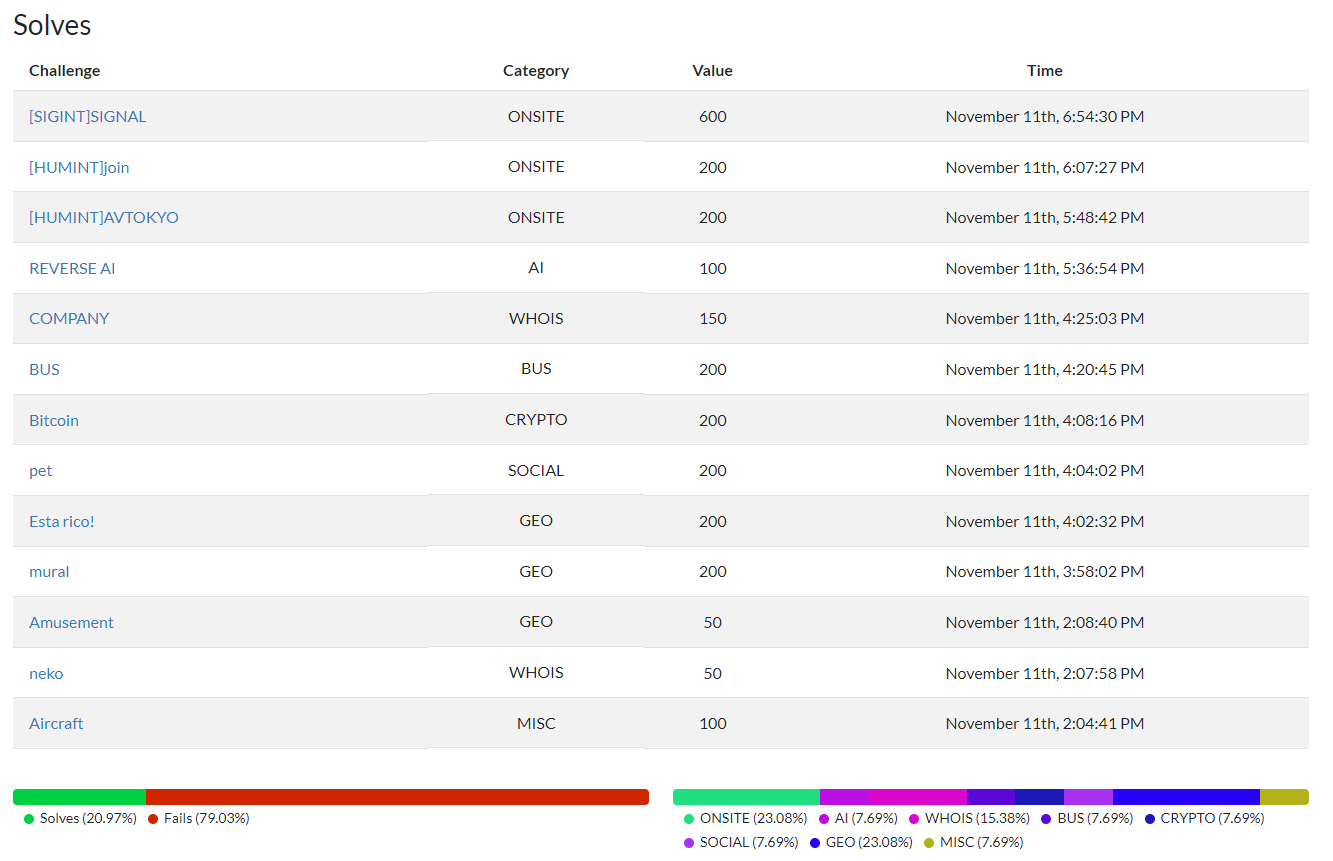The image size is (1333, 861).
Task: Click the time 4:25:03 PM cell
Action: 1045,318
